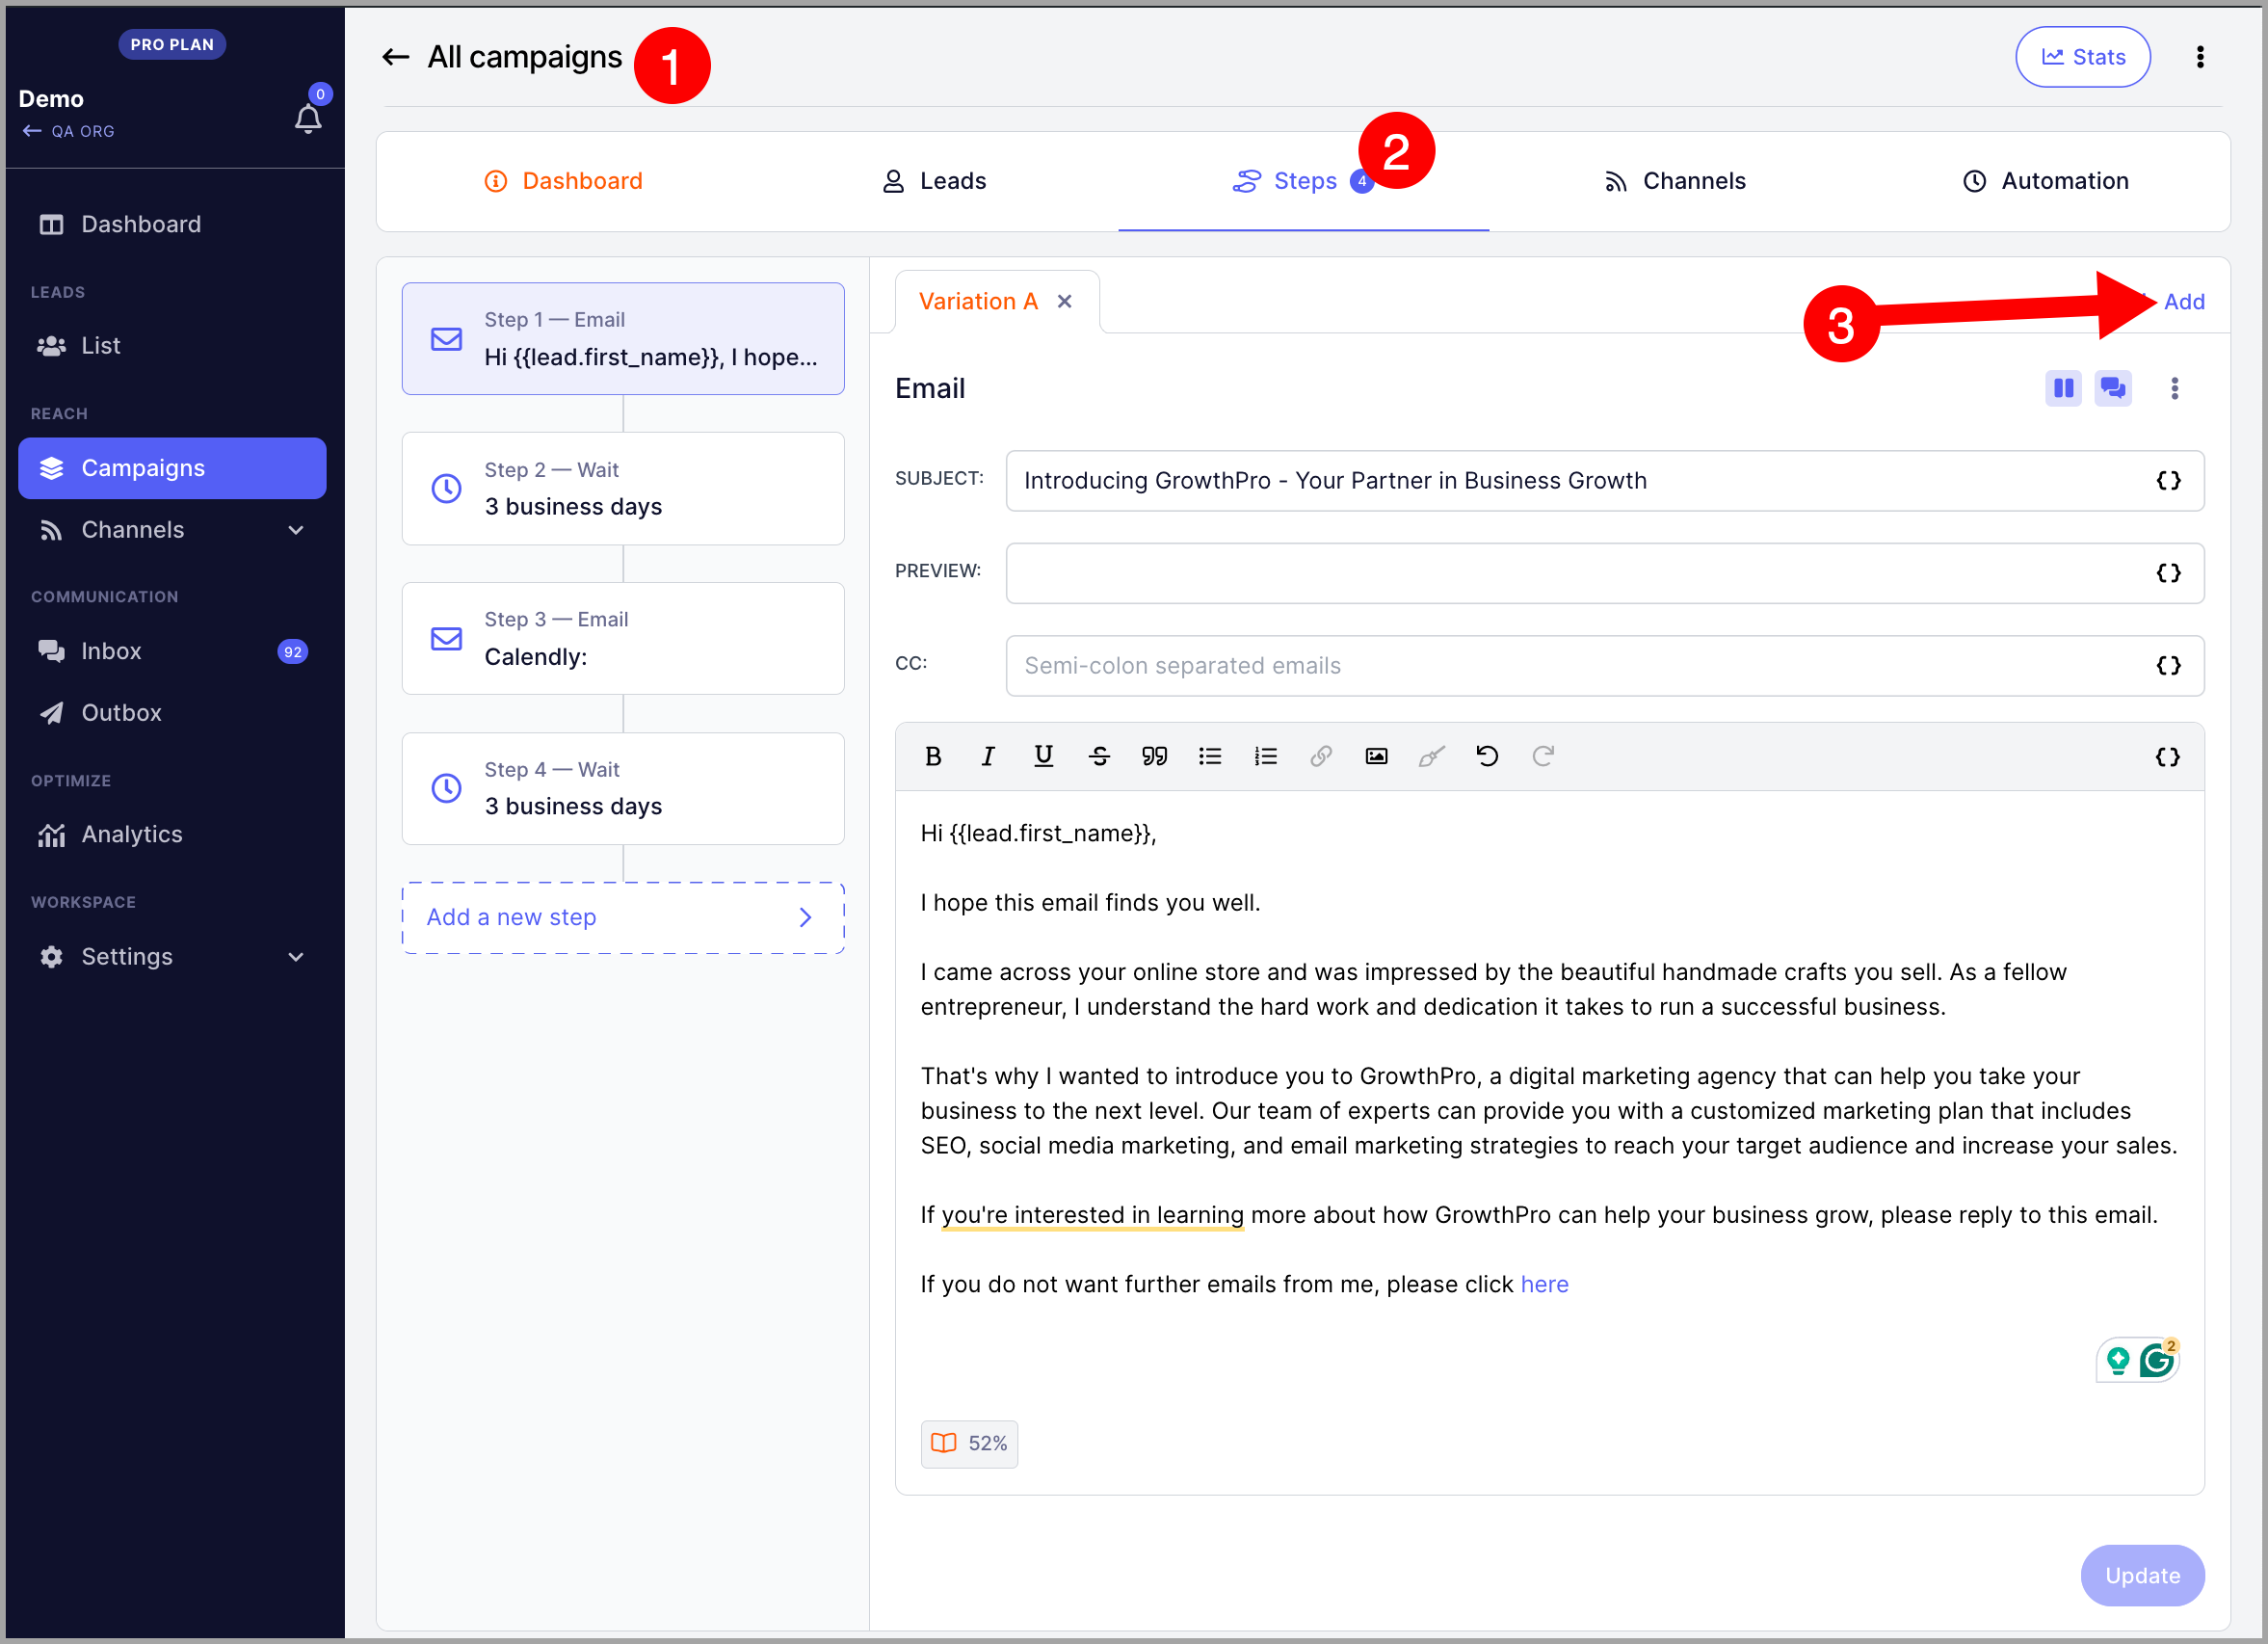
Task: Open the Outbox
Action: coord(172,713)
